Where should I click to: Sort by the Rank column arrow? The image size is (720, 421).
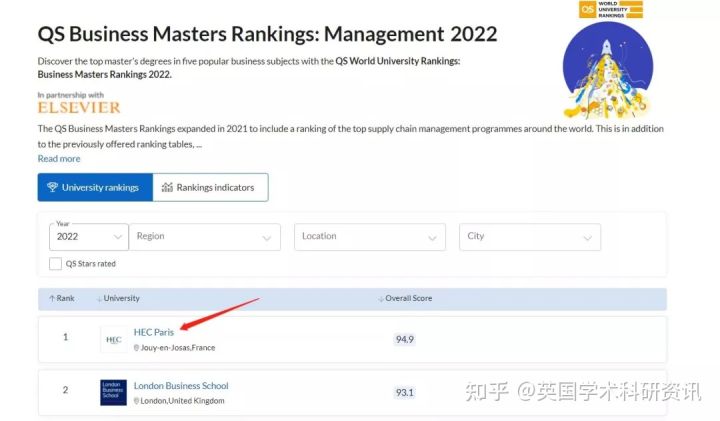coord(51,298)
